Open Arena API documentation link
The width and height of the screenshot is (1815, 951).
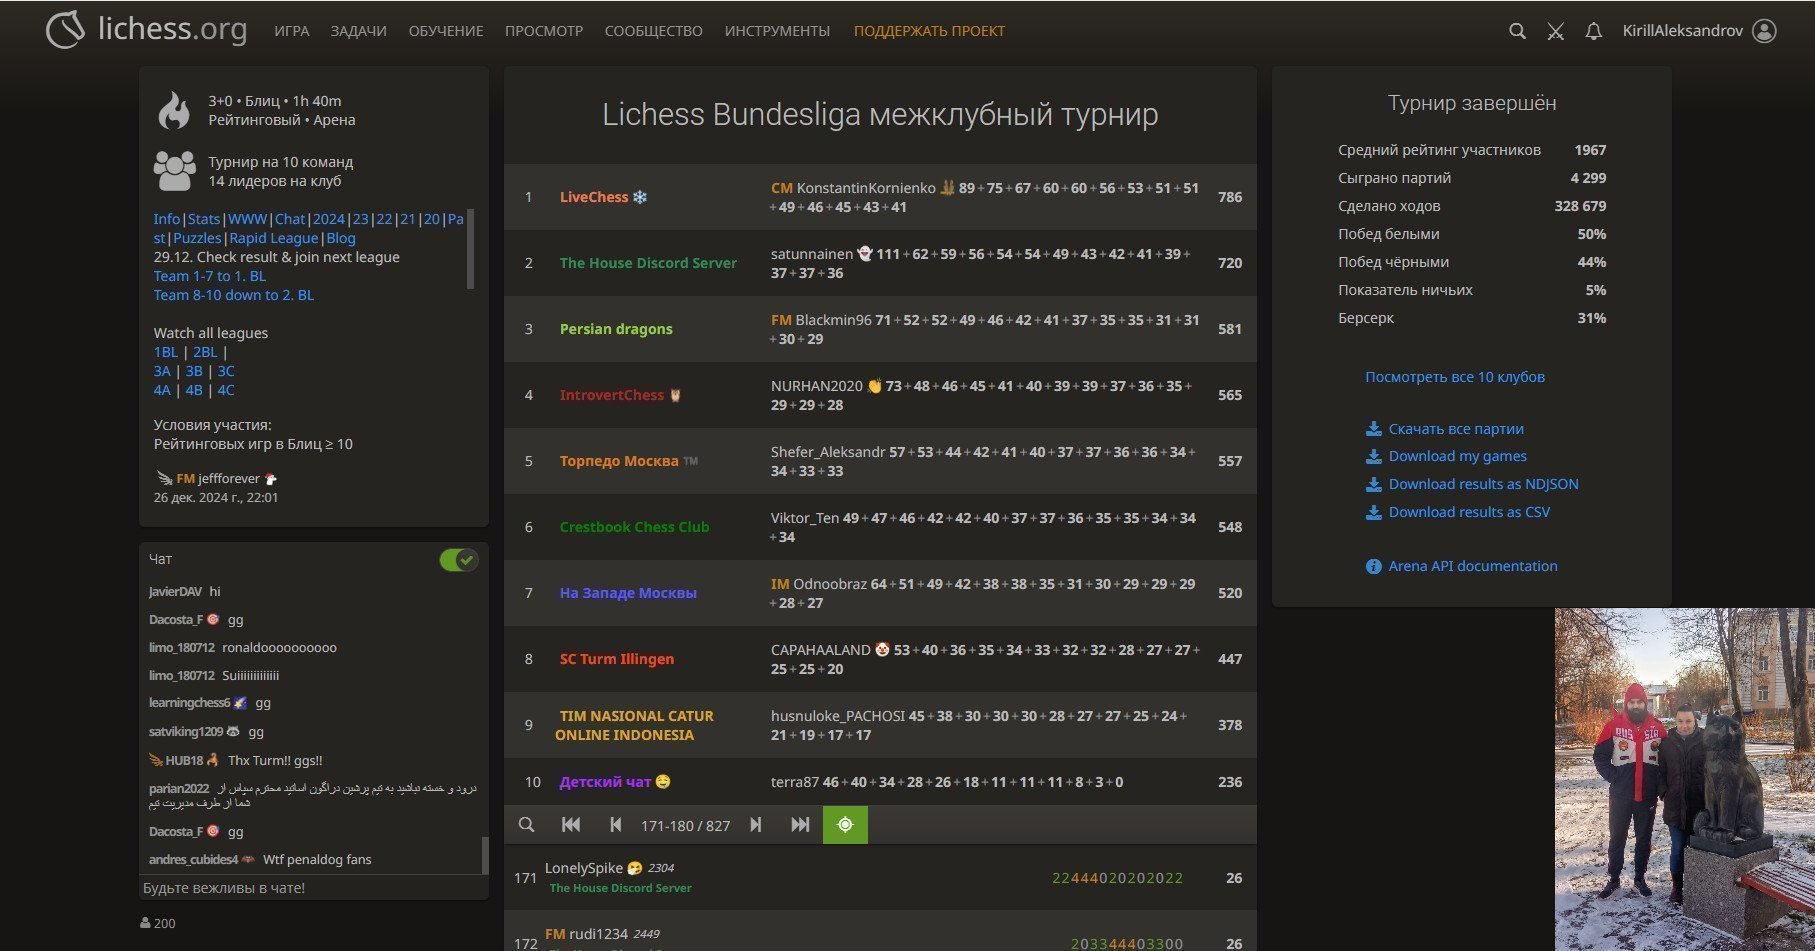click(1473, 566)
